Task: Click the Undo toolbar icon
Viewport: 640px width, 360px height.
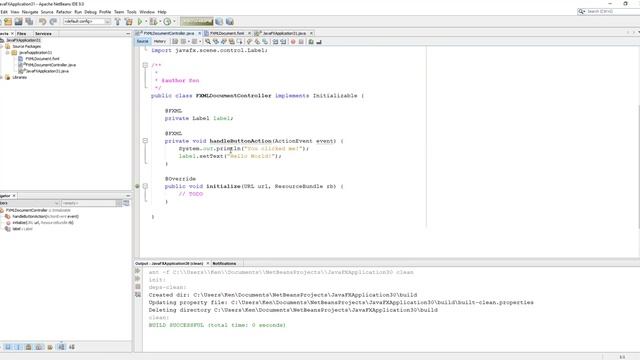Action: click(42, 21)
